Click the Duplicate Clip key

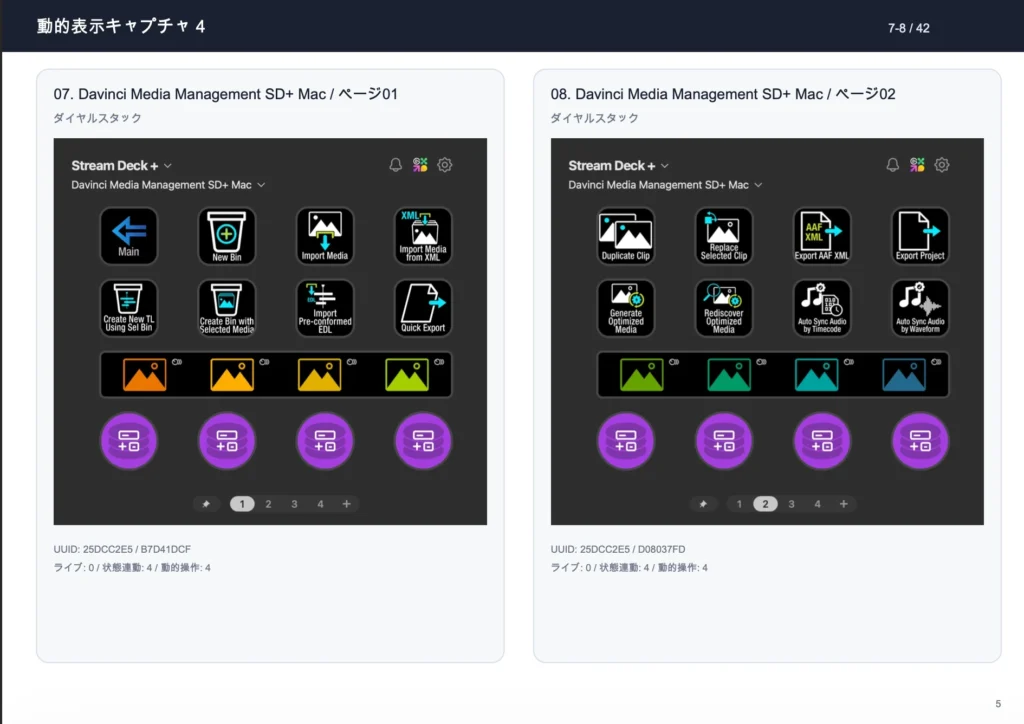pos(626,236)
